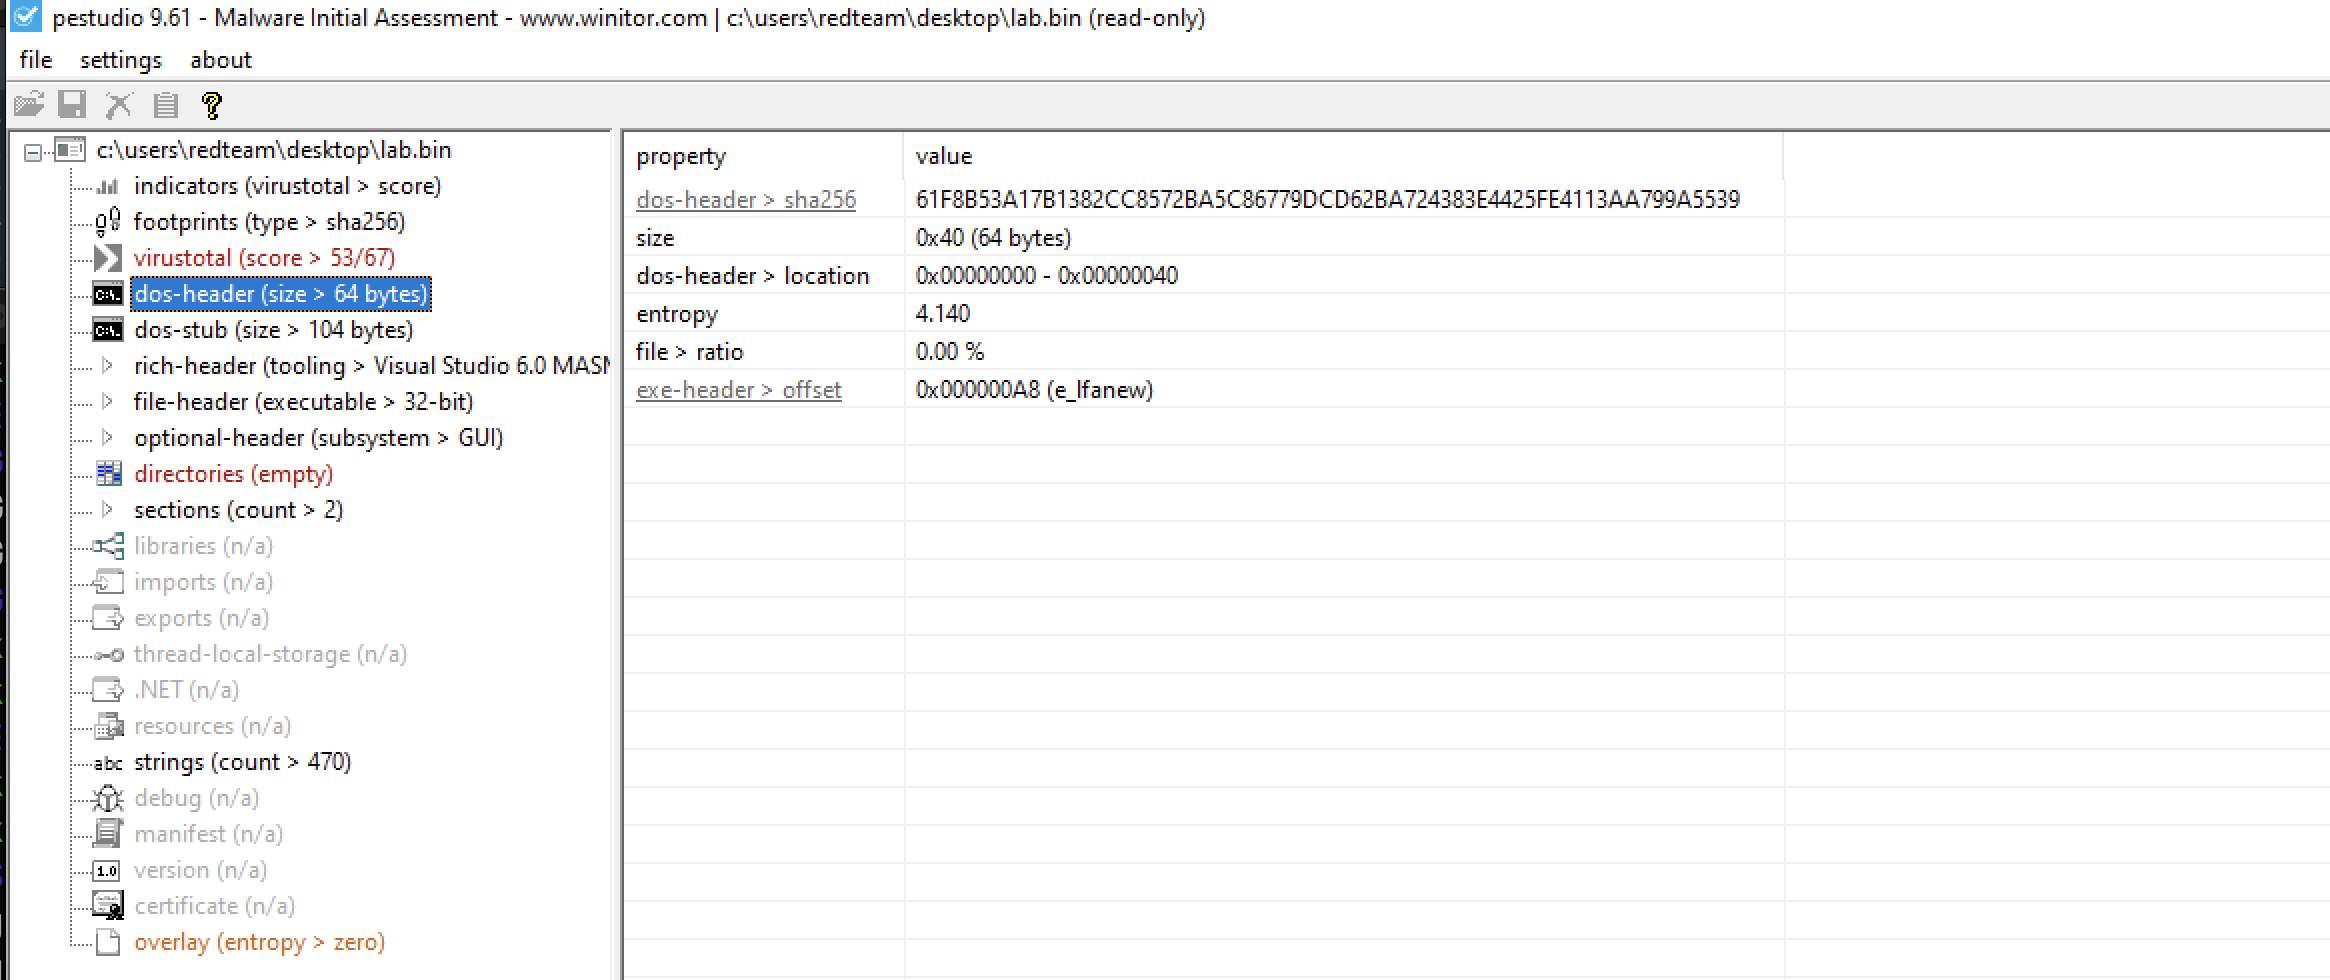Open the about menu

tap(221, 60)
